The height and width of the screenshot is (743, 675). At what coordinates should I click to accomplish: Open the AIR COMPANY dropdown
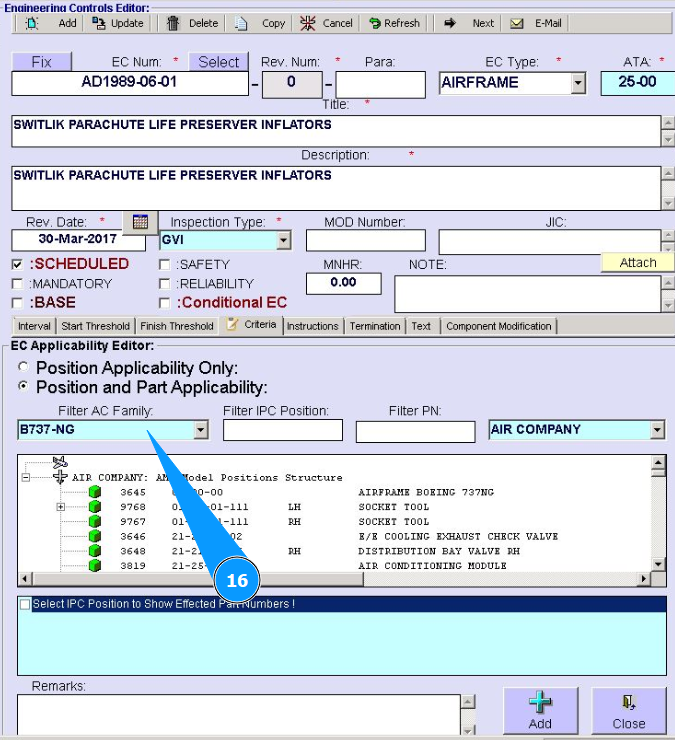click(657, 430)
